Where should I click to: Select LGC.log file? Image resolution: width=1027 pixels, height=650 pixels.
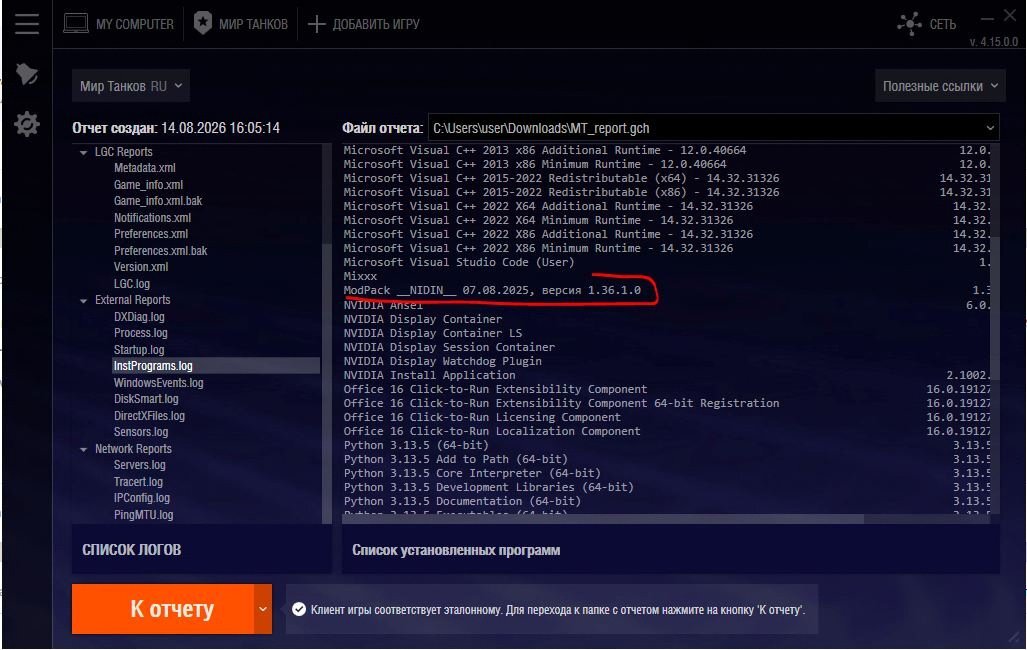(x=132, y=284)
